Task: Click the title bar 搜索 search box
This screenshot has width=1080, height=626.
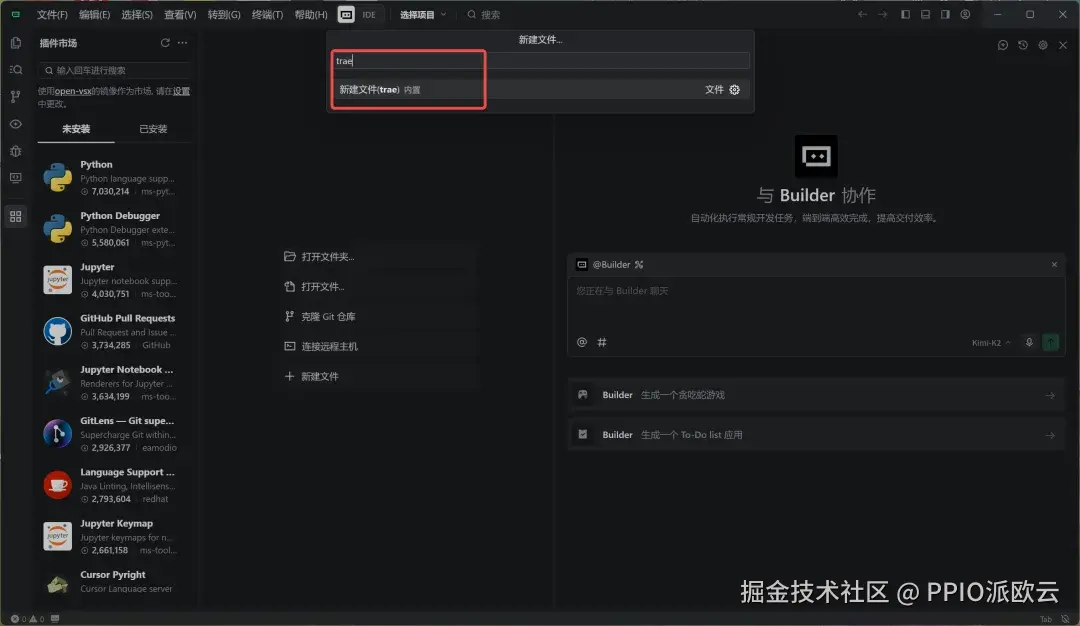Action: (484, 14)
